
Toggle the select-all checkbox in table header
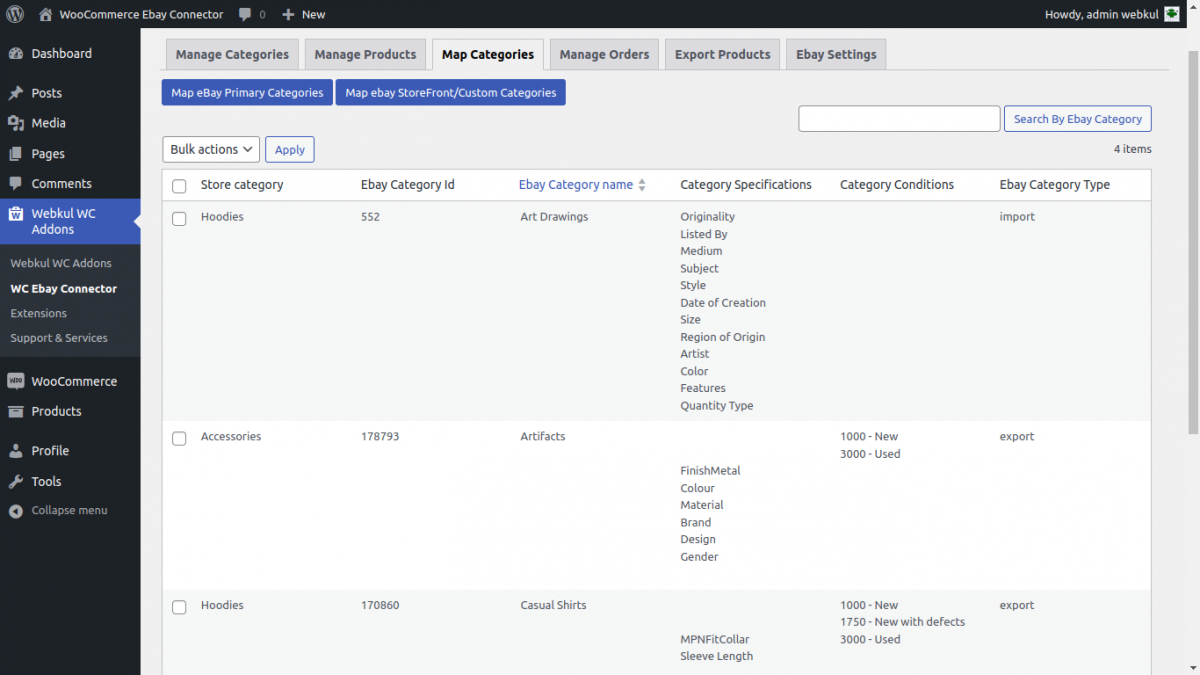(x=179, y=186)
